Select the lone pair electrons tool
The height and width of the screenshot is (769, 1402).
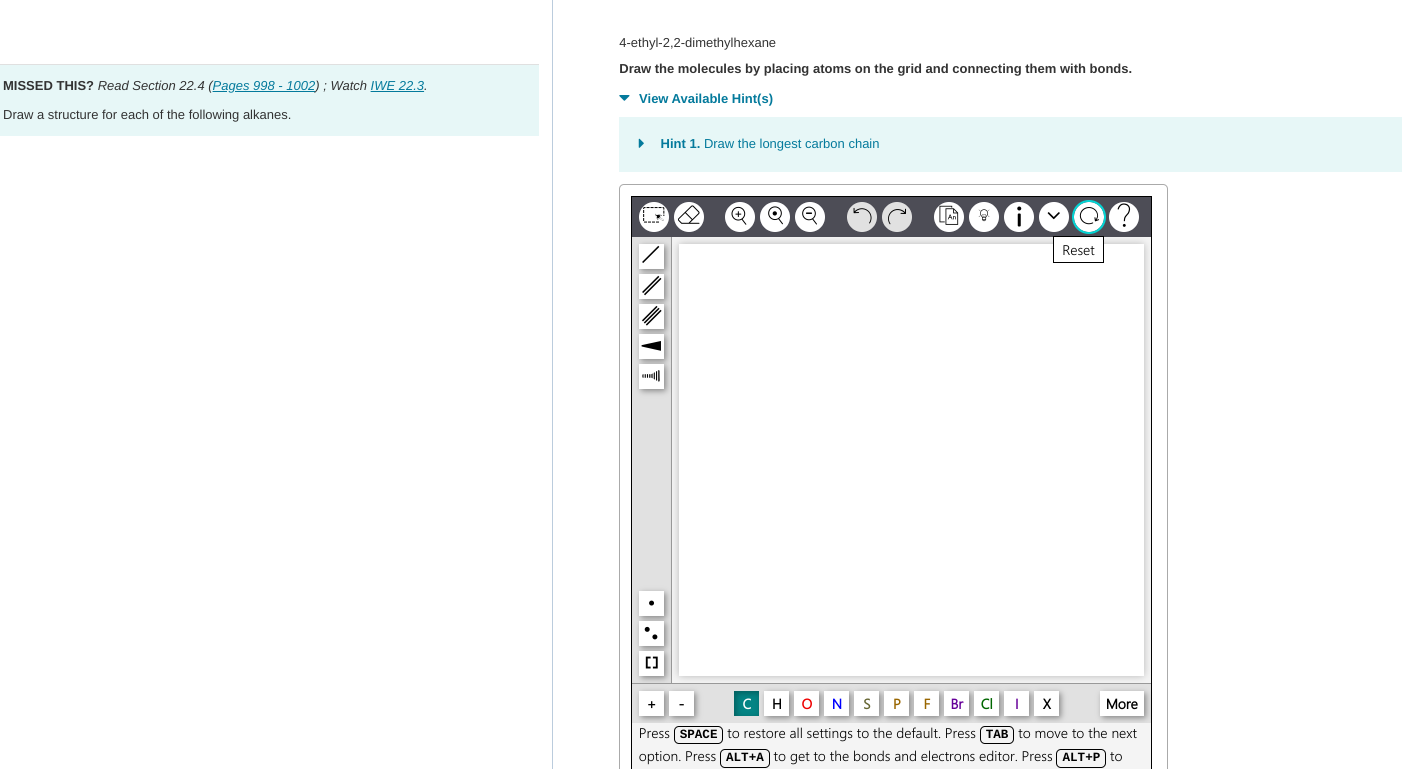(651, 633)
